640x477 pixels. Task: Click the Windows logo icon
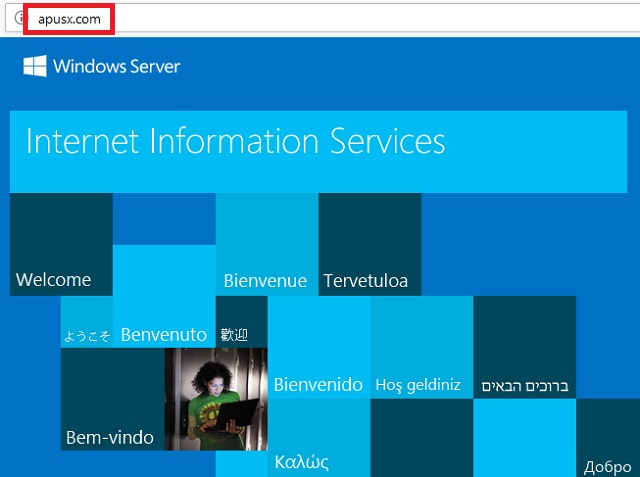pos(35,66)
